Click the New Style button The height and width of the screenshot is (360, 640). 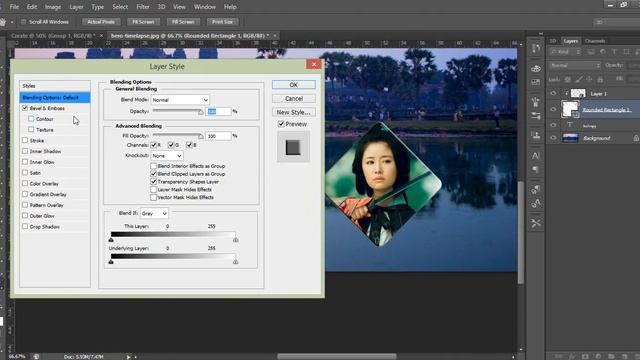[294, 112]
